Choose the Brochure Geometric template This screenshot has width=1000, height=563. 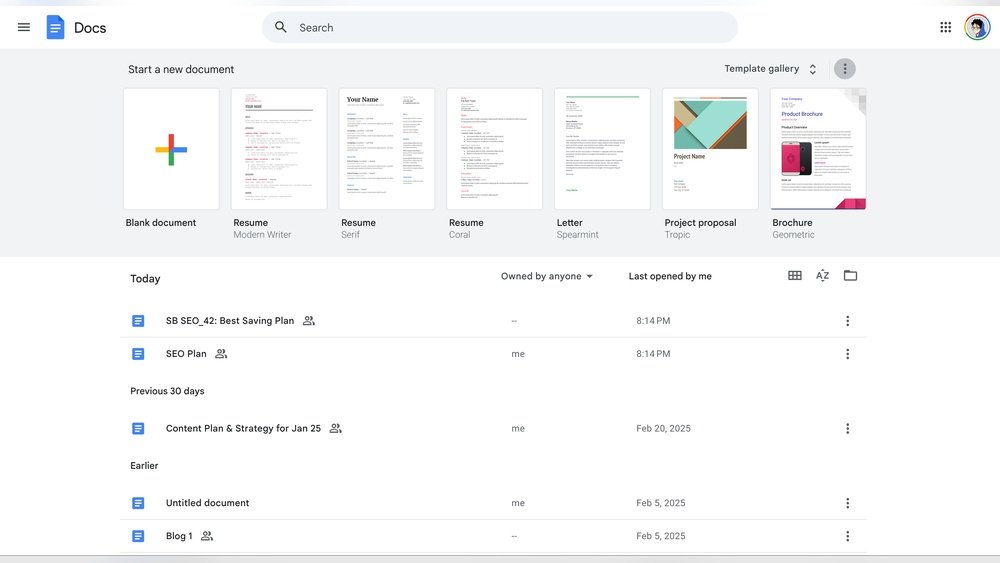(x=818, y=149)
